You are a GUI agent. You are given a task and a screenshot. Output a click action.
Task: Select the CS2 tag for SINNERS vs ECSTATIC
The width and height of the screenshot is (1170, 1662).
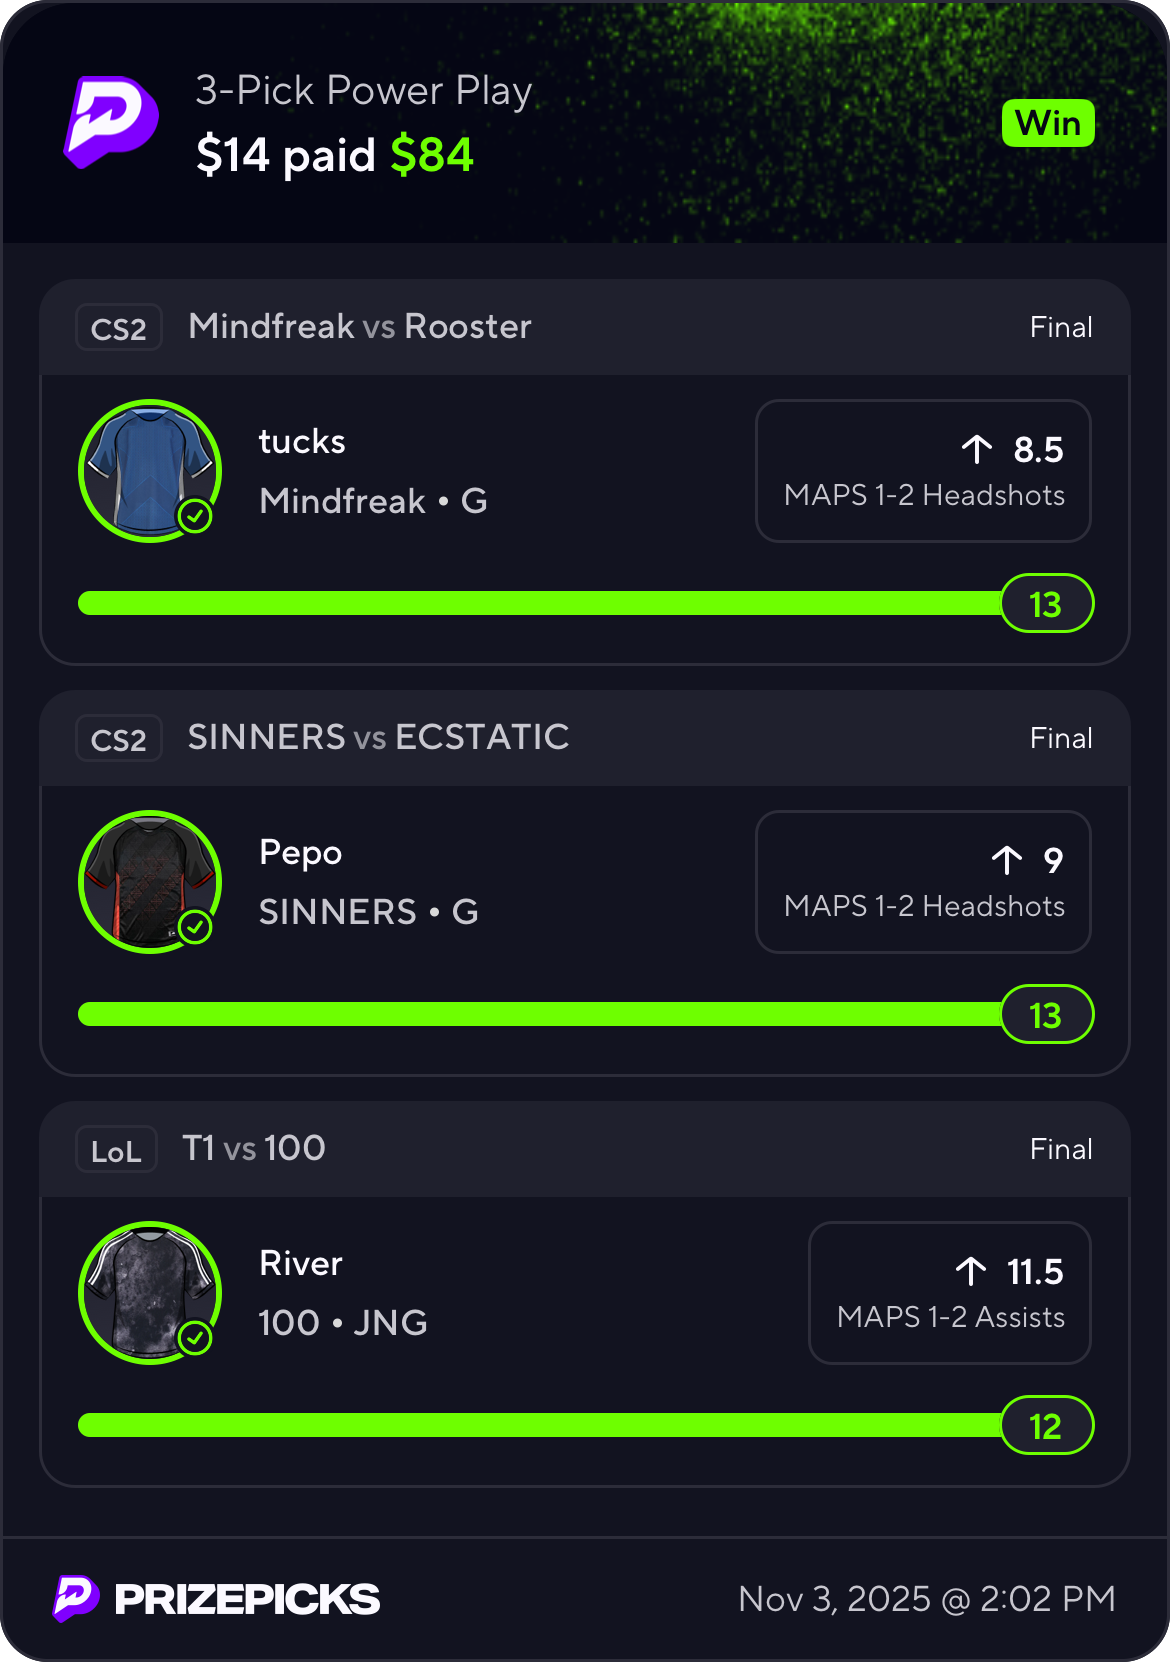pos(119,739)
